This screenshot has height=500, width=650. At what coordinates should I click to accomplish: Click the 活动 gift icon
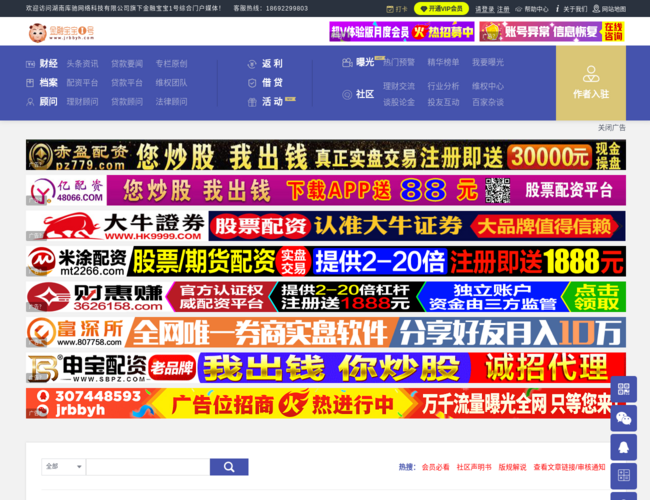[x=252, y=102]
